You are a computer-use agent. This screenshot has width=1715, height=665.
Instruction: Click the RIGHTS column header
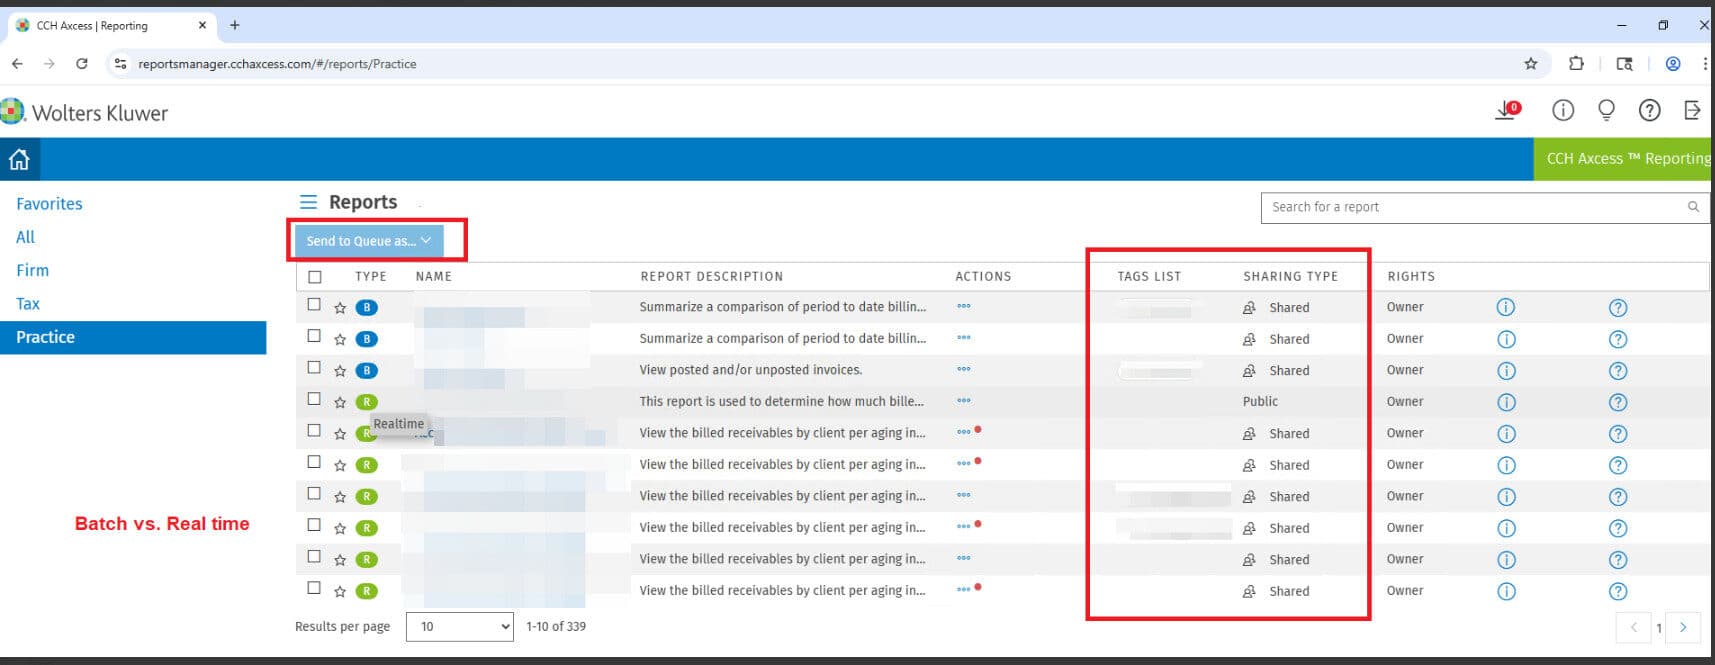(1411, 276)
